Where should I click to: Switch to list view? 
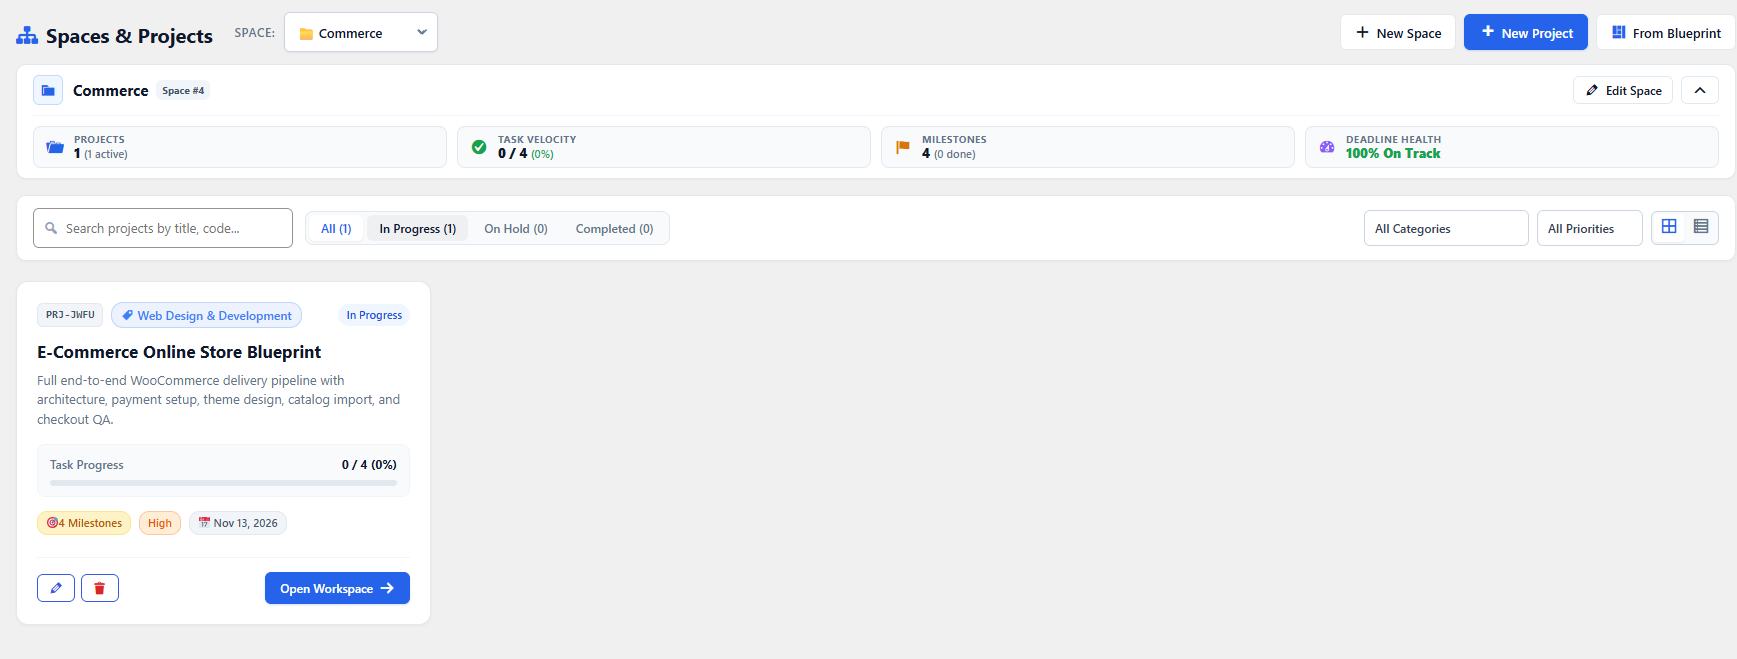[1701, 227]
